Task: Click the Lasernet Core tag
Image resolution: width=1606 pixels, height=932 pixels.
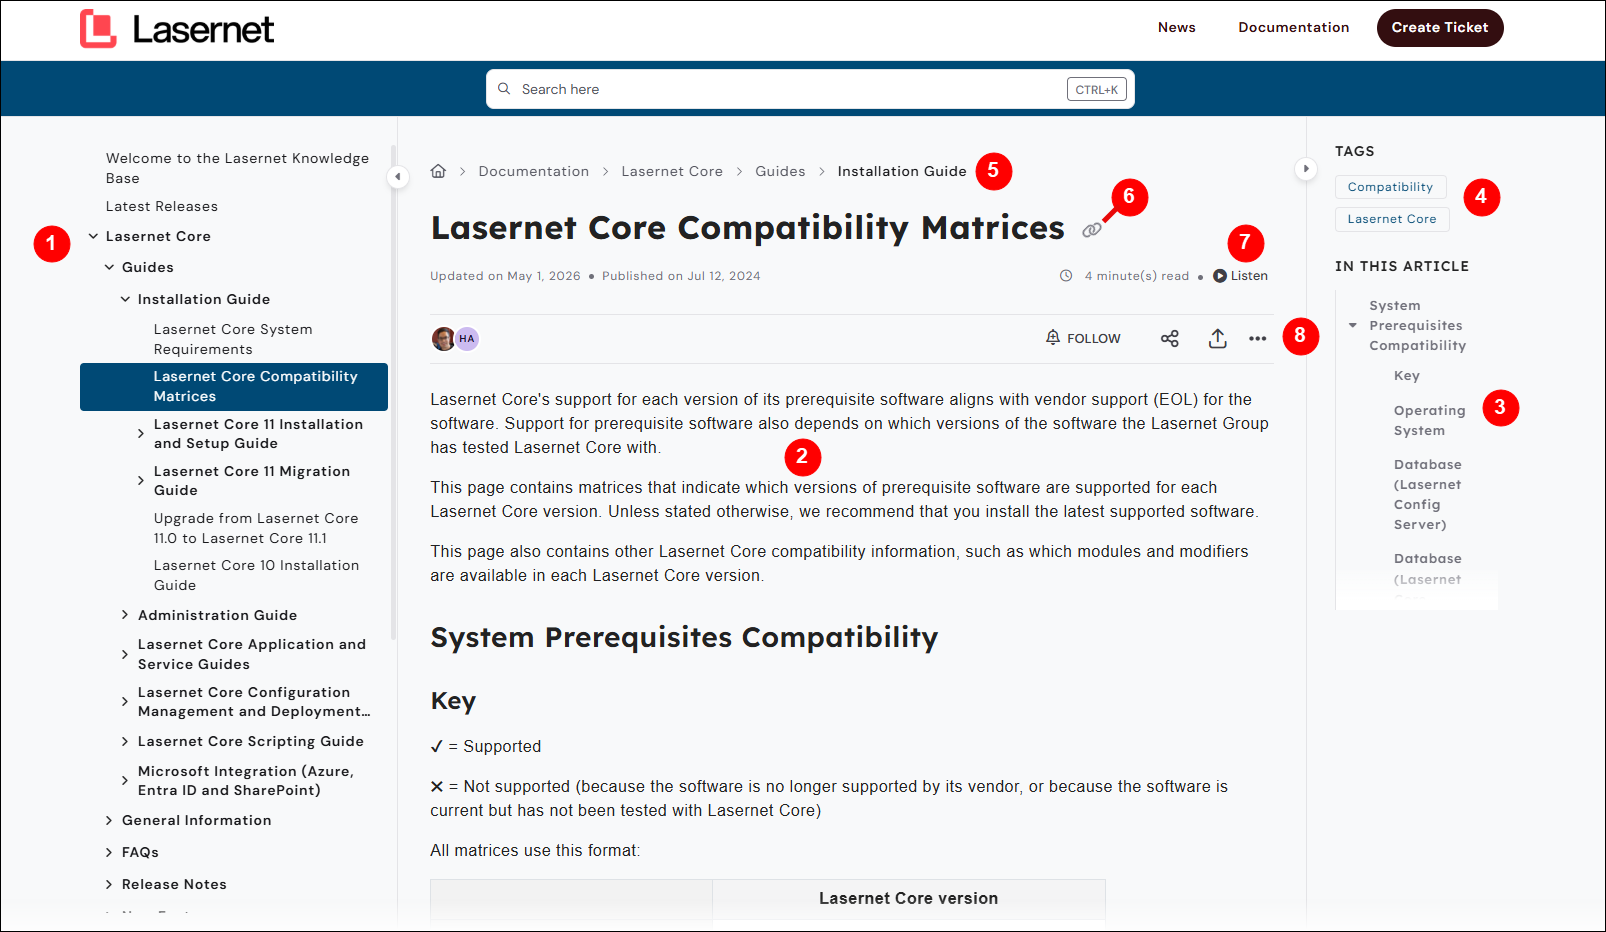Action: [x=1392, y=219]
